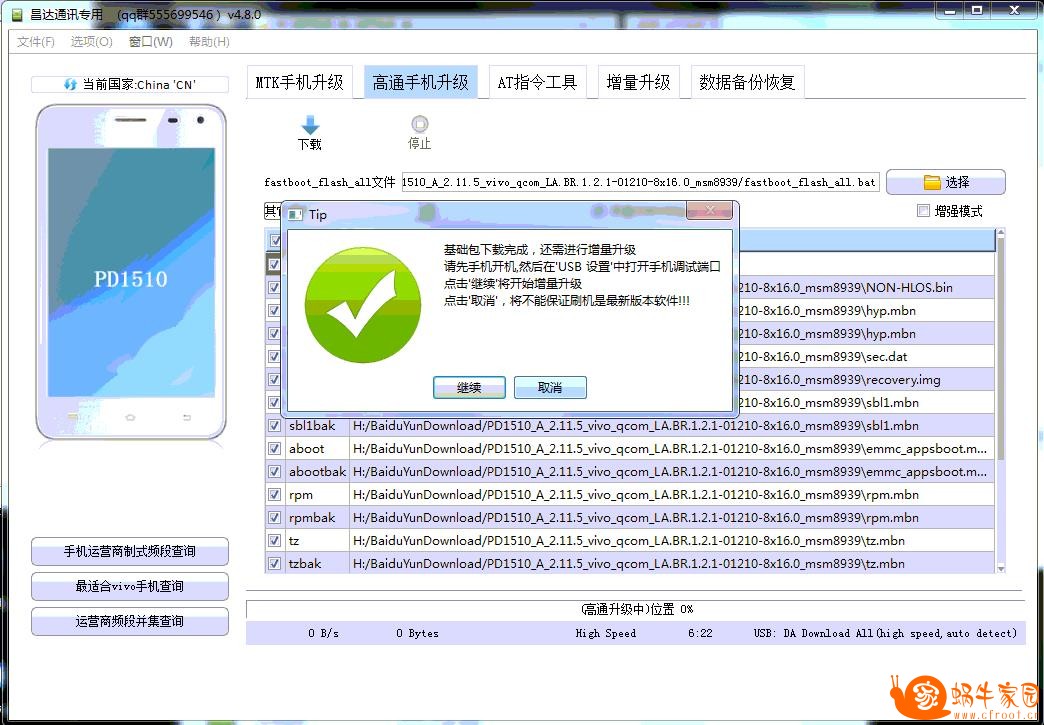
Task: Switch to 数据备份恢复 tab
Action: pos(748,83)
